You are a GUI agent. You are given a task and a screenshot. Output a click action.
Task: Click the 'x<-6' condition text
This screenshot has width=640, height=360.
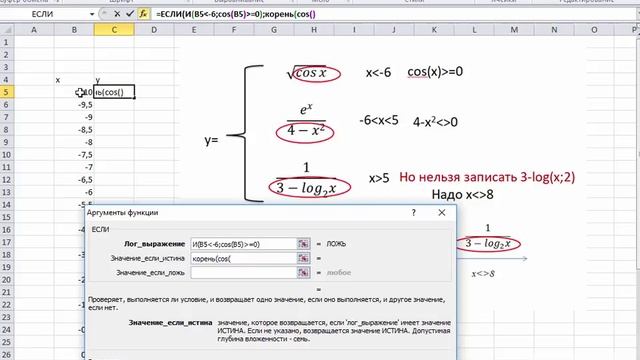coord(378,73)
